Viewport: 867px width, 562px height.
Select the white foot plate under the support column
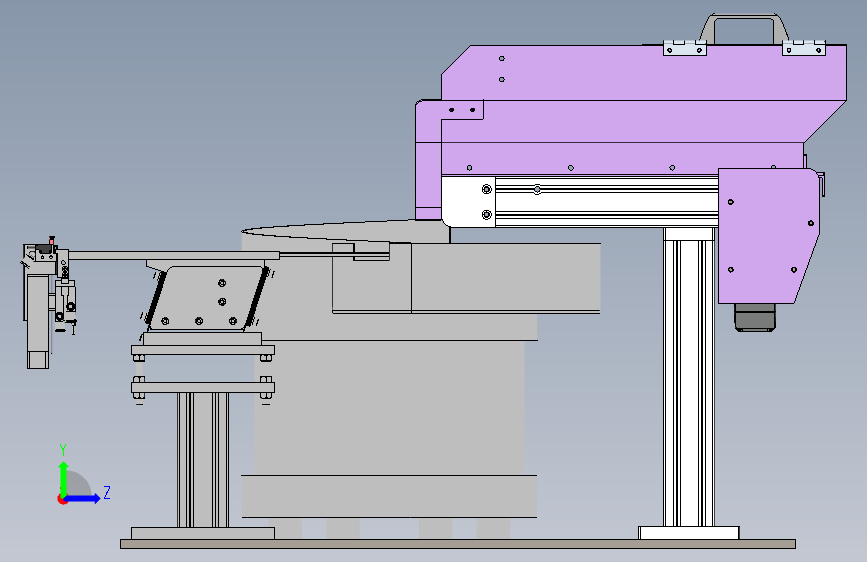pos(688,533)
